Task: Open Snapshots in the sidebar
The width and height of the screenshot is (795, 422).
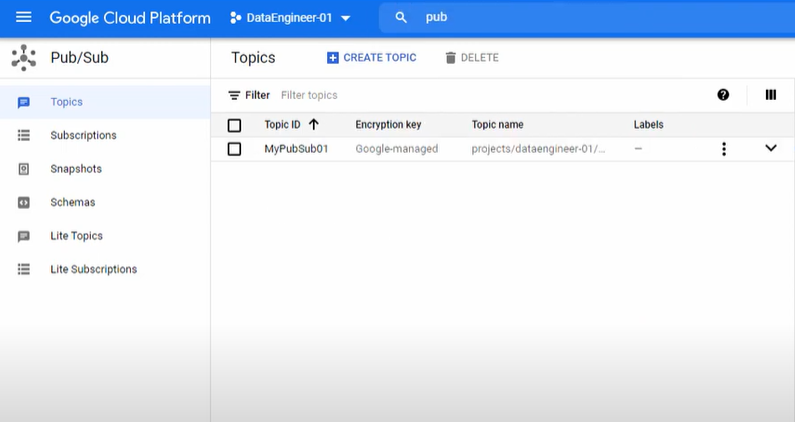Action: [x=105, y=169]
